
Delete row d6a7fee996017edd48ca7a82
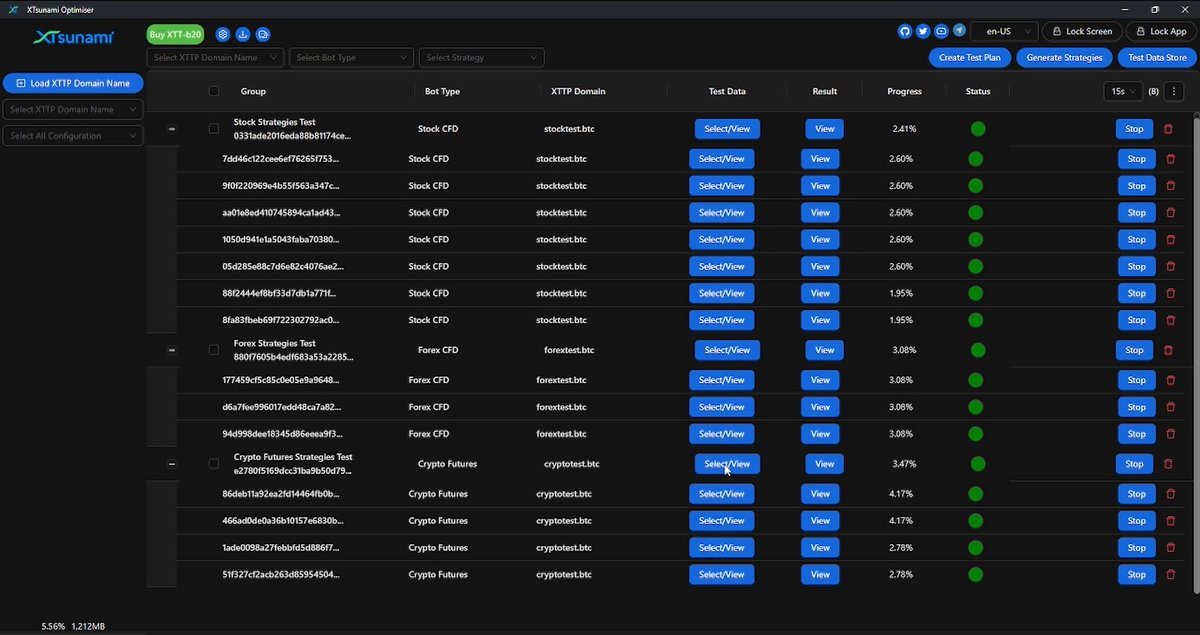tap(1170, 407)
